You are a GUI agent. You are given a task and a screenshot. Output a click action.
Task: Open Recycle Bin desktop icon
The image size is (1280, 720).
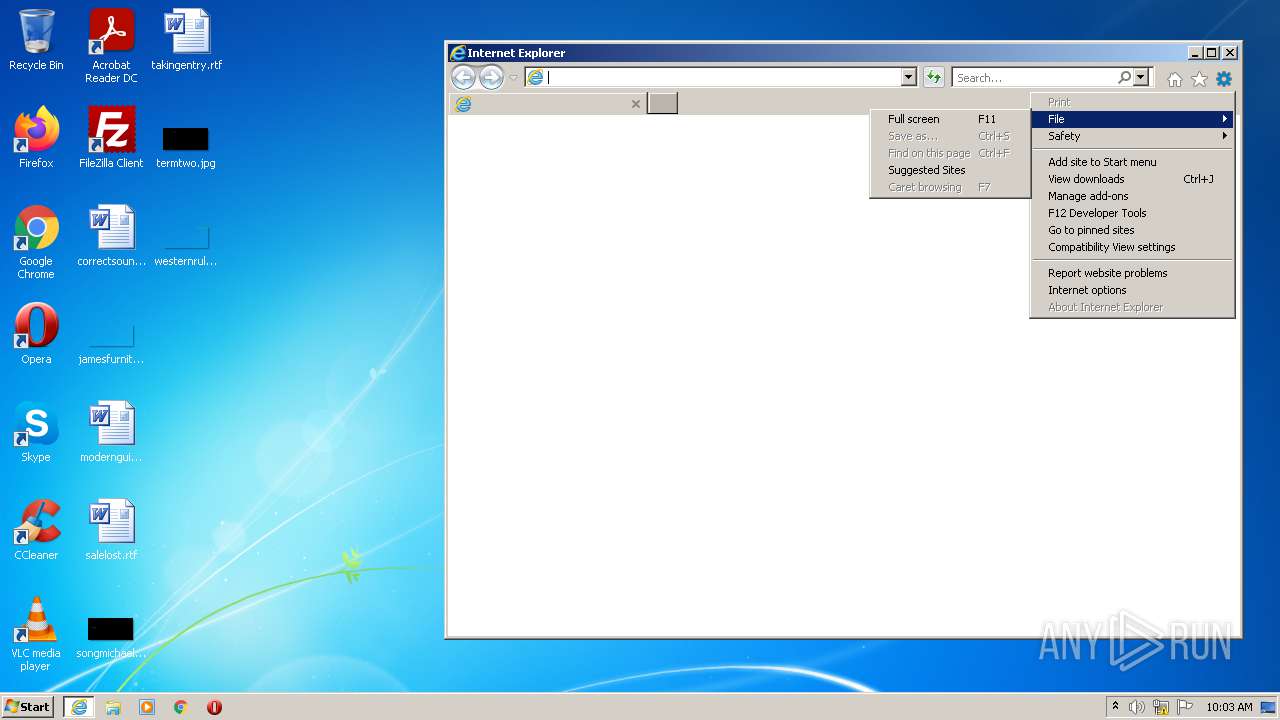[x=36, y=40]
